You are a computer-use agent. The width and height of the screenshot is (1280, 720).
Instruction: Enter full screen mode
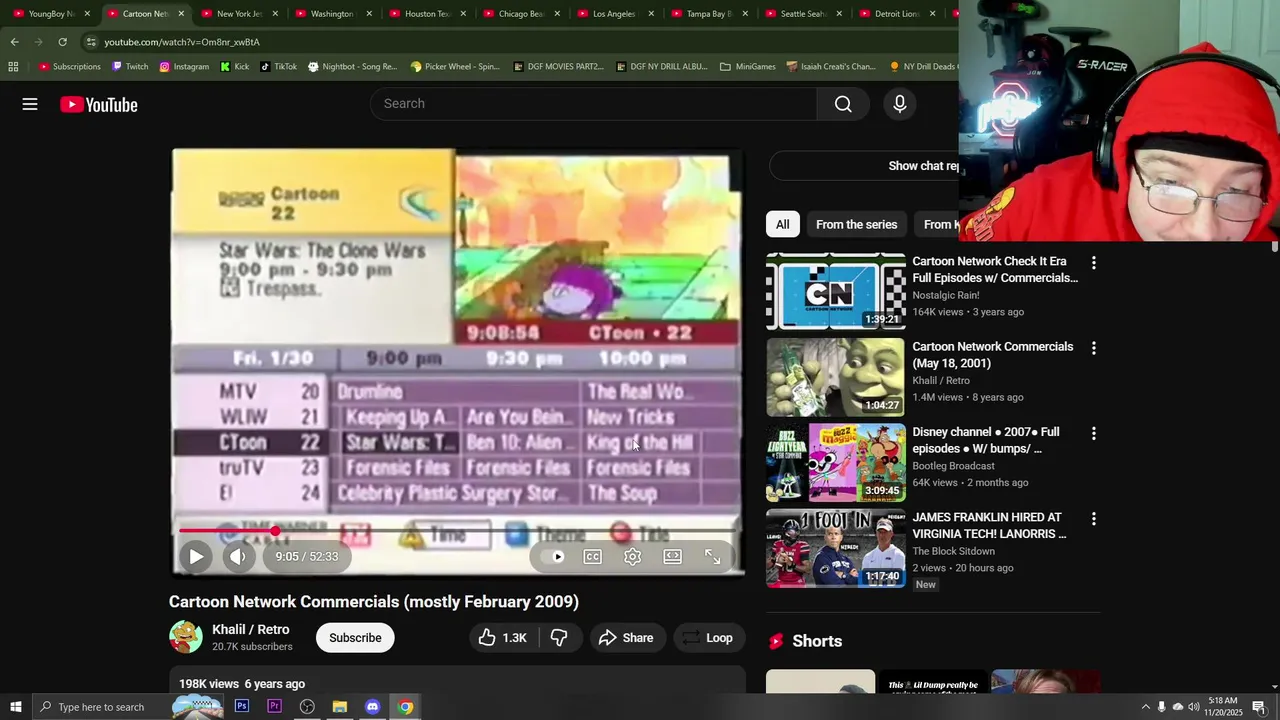click(712, 557)
